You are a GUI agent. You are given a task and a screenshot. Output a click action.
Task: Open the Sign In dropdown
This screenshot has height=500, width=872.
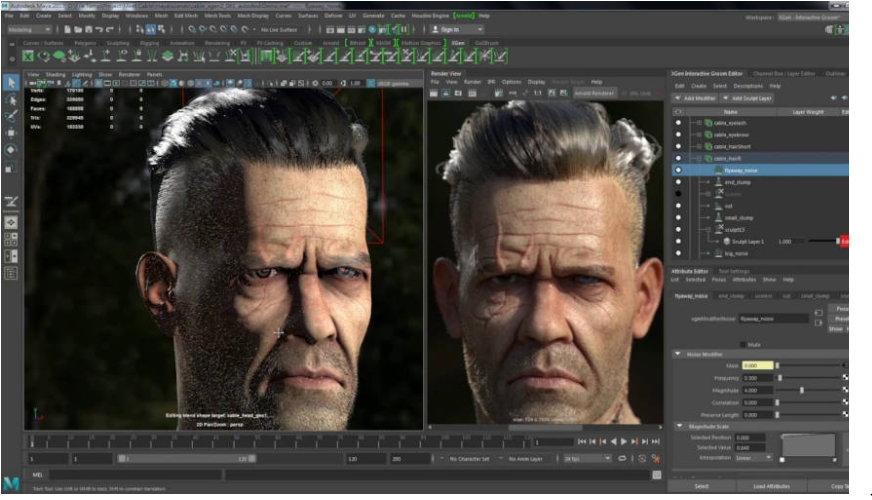point(457,29)
